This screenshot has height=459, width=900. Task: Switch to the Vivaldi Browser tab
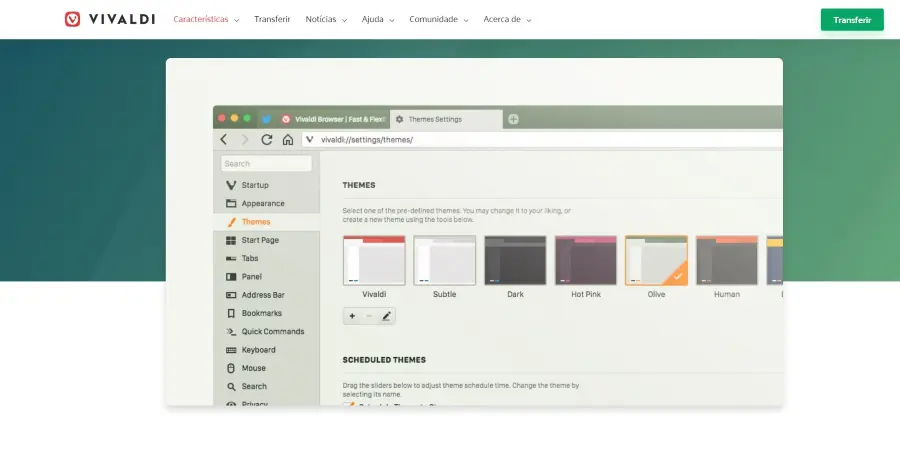point(333,119)
